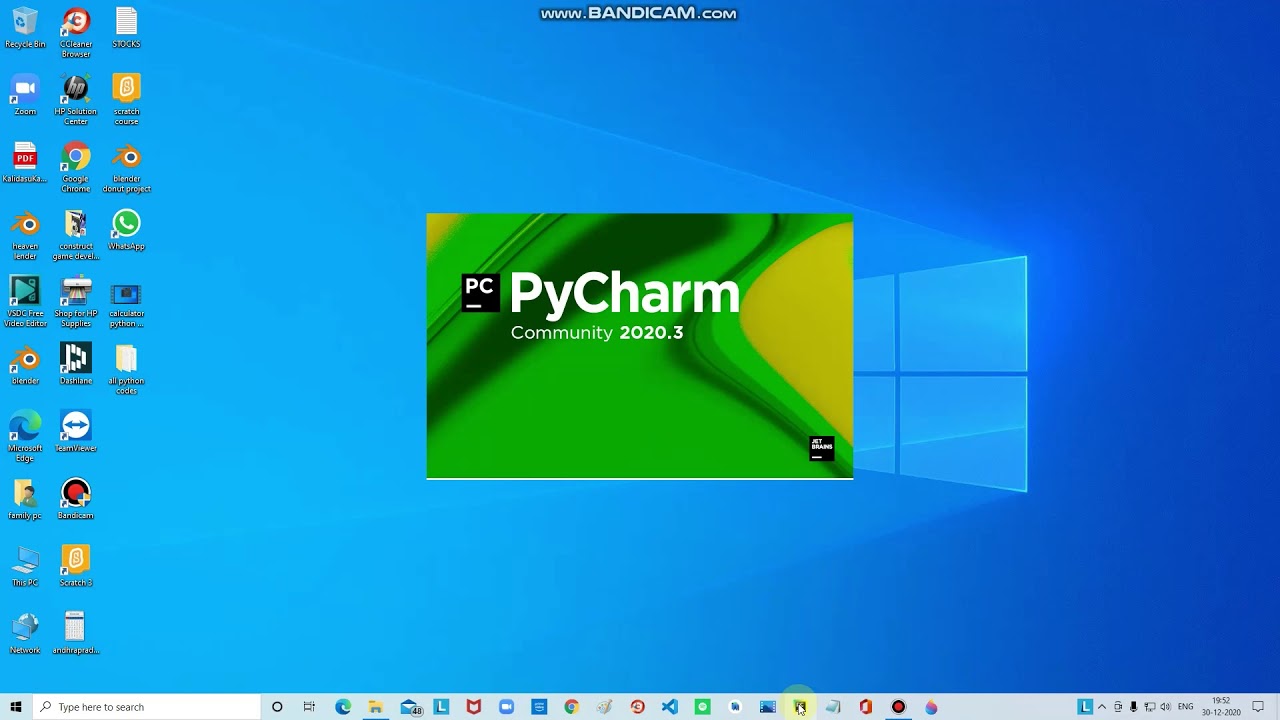Open network status tray icon
This screenshot has height=720, width=1280.
click(1149, 707)
